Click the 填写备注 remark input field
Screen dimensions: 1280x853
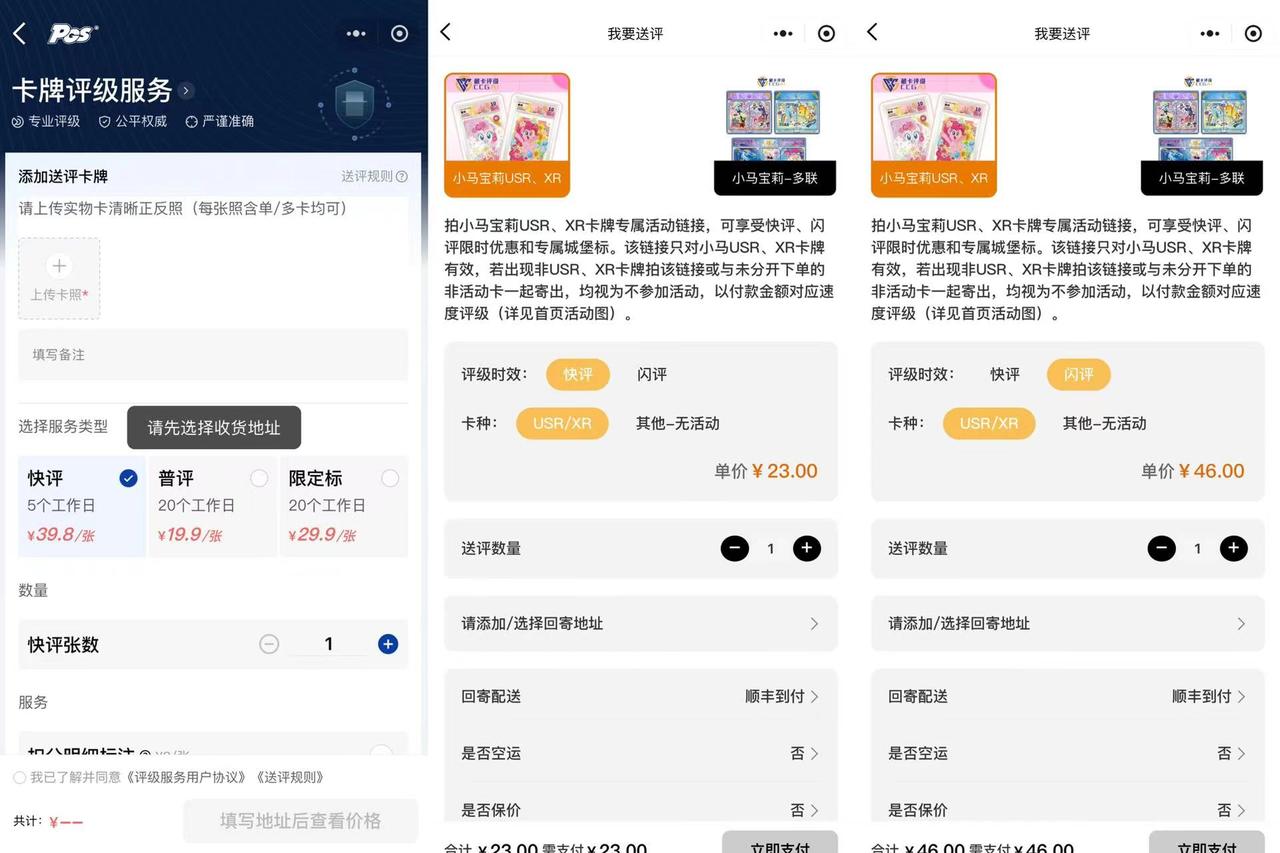[x=212, y=355]
